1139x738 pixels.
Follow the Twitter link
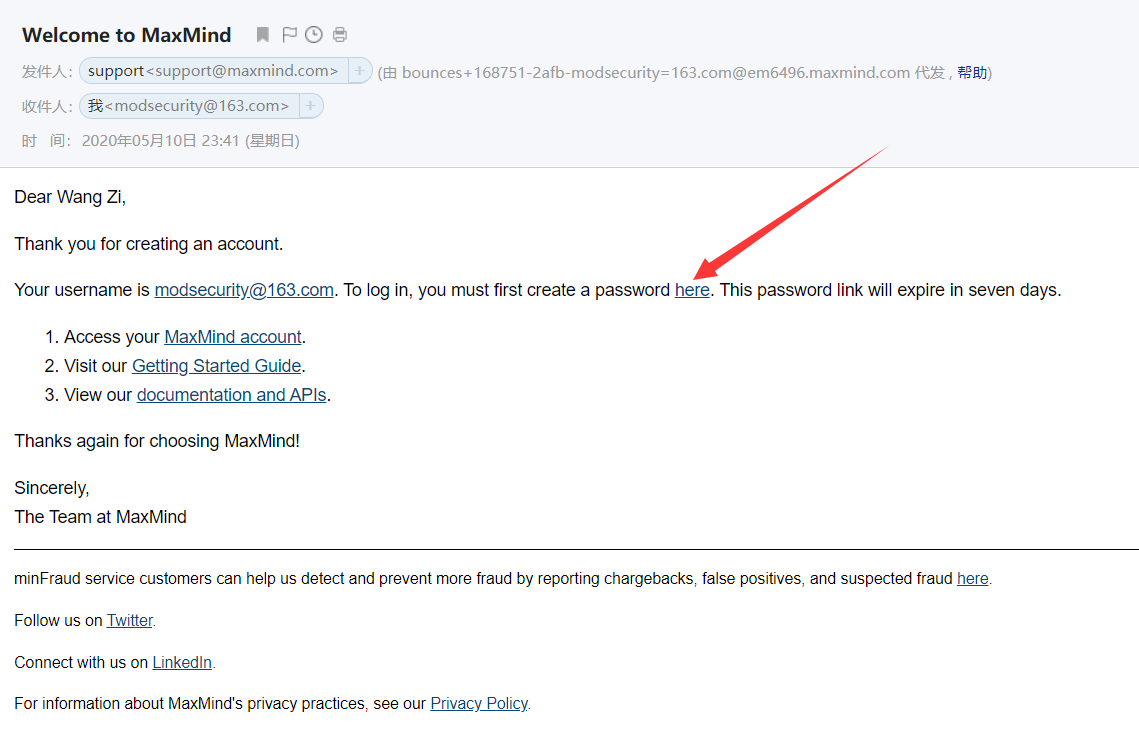(130, 621)
